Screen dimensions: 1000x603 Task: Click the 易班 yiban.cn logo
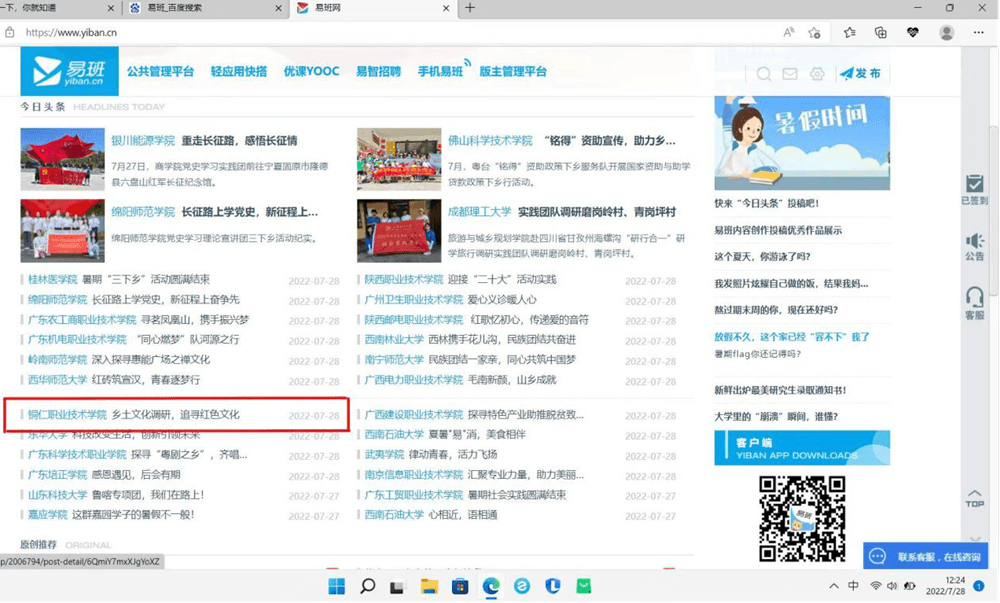70,71
